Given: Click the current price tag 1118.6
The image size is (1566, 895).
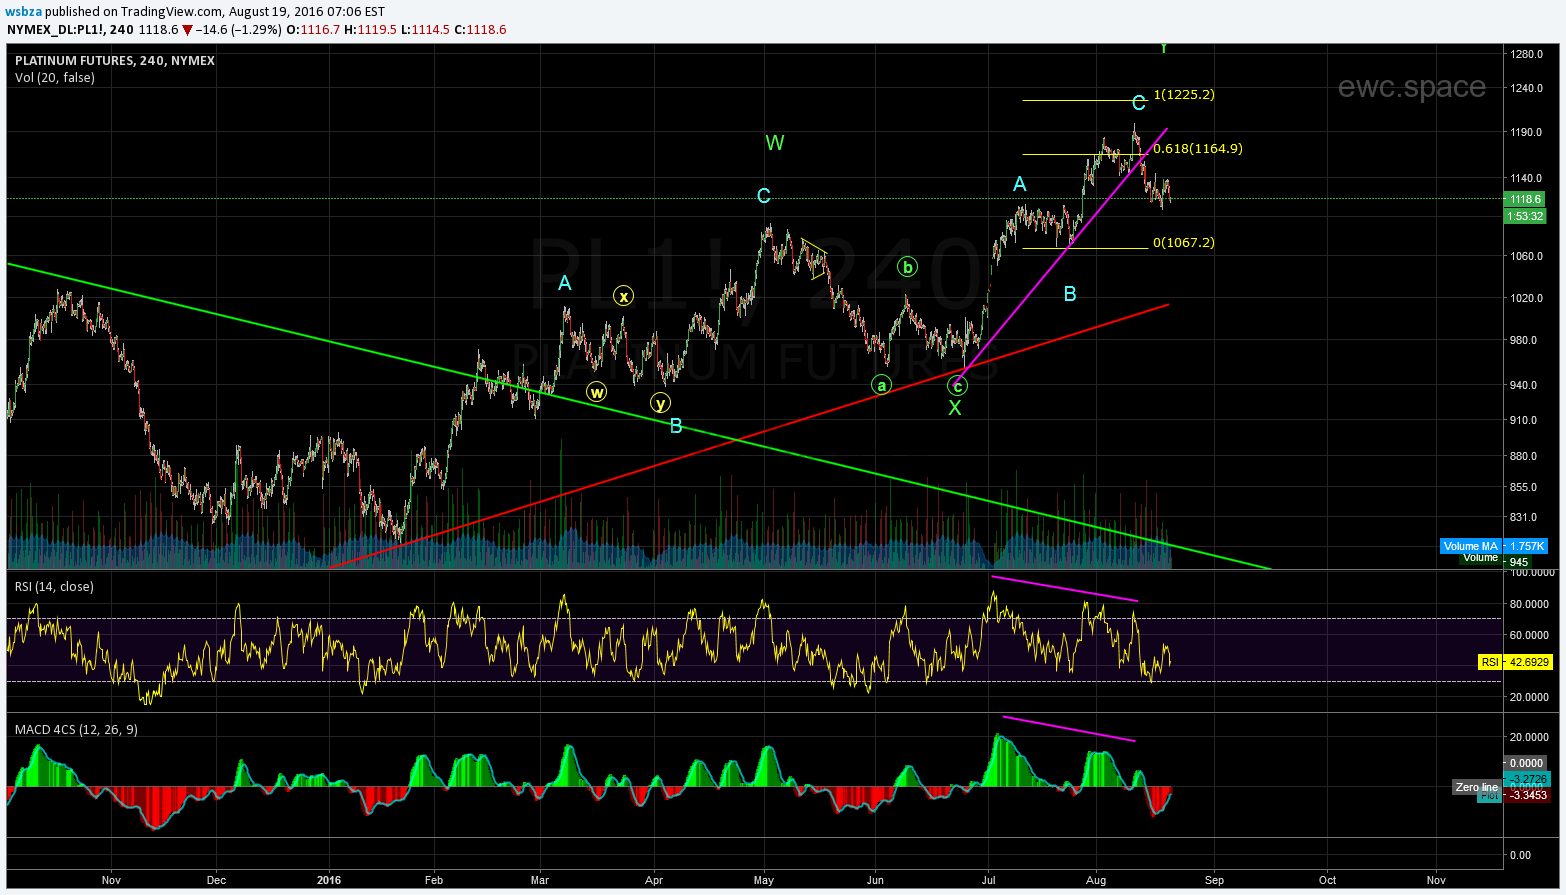Looking at the screenshot, I should (x=1525, y=199).
